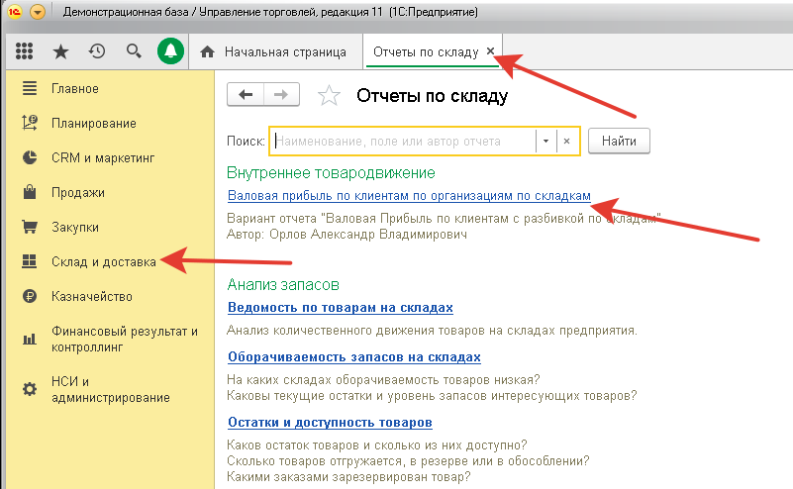
Task: Close the Отчеты по складу tab
Action: pos(489,51)
